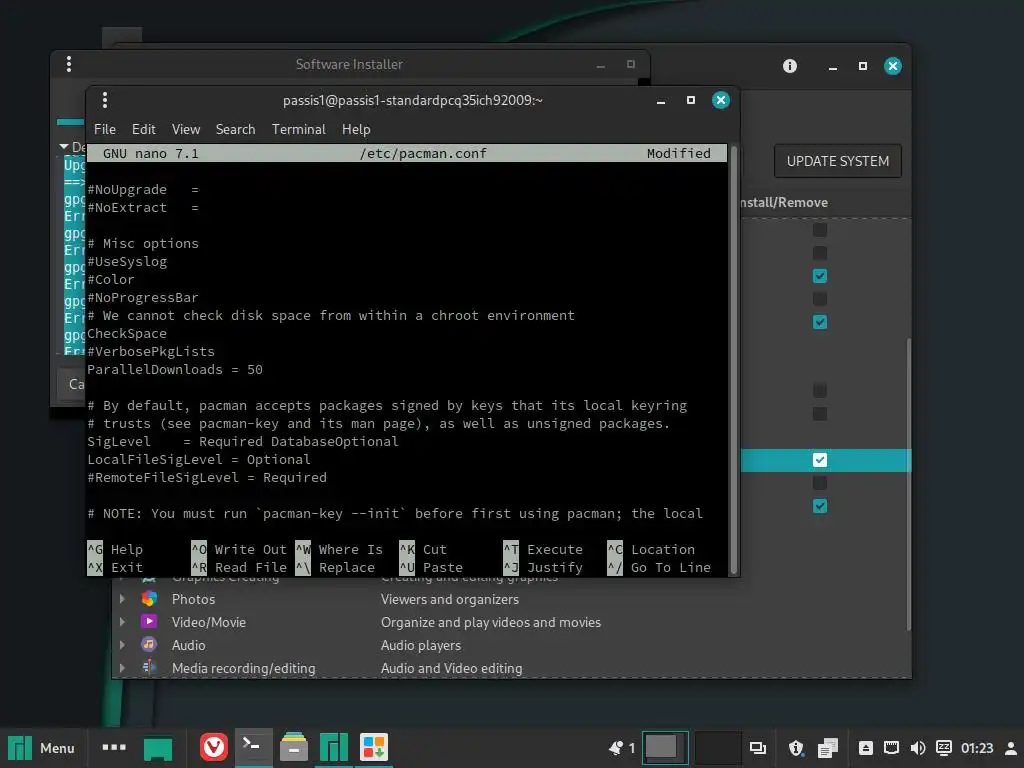Expand the Media recording/editing category
This screenshot has height=768, width=1024.
coord(122,667)
